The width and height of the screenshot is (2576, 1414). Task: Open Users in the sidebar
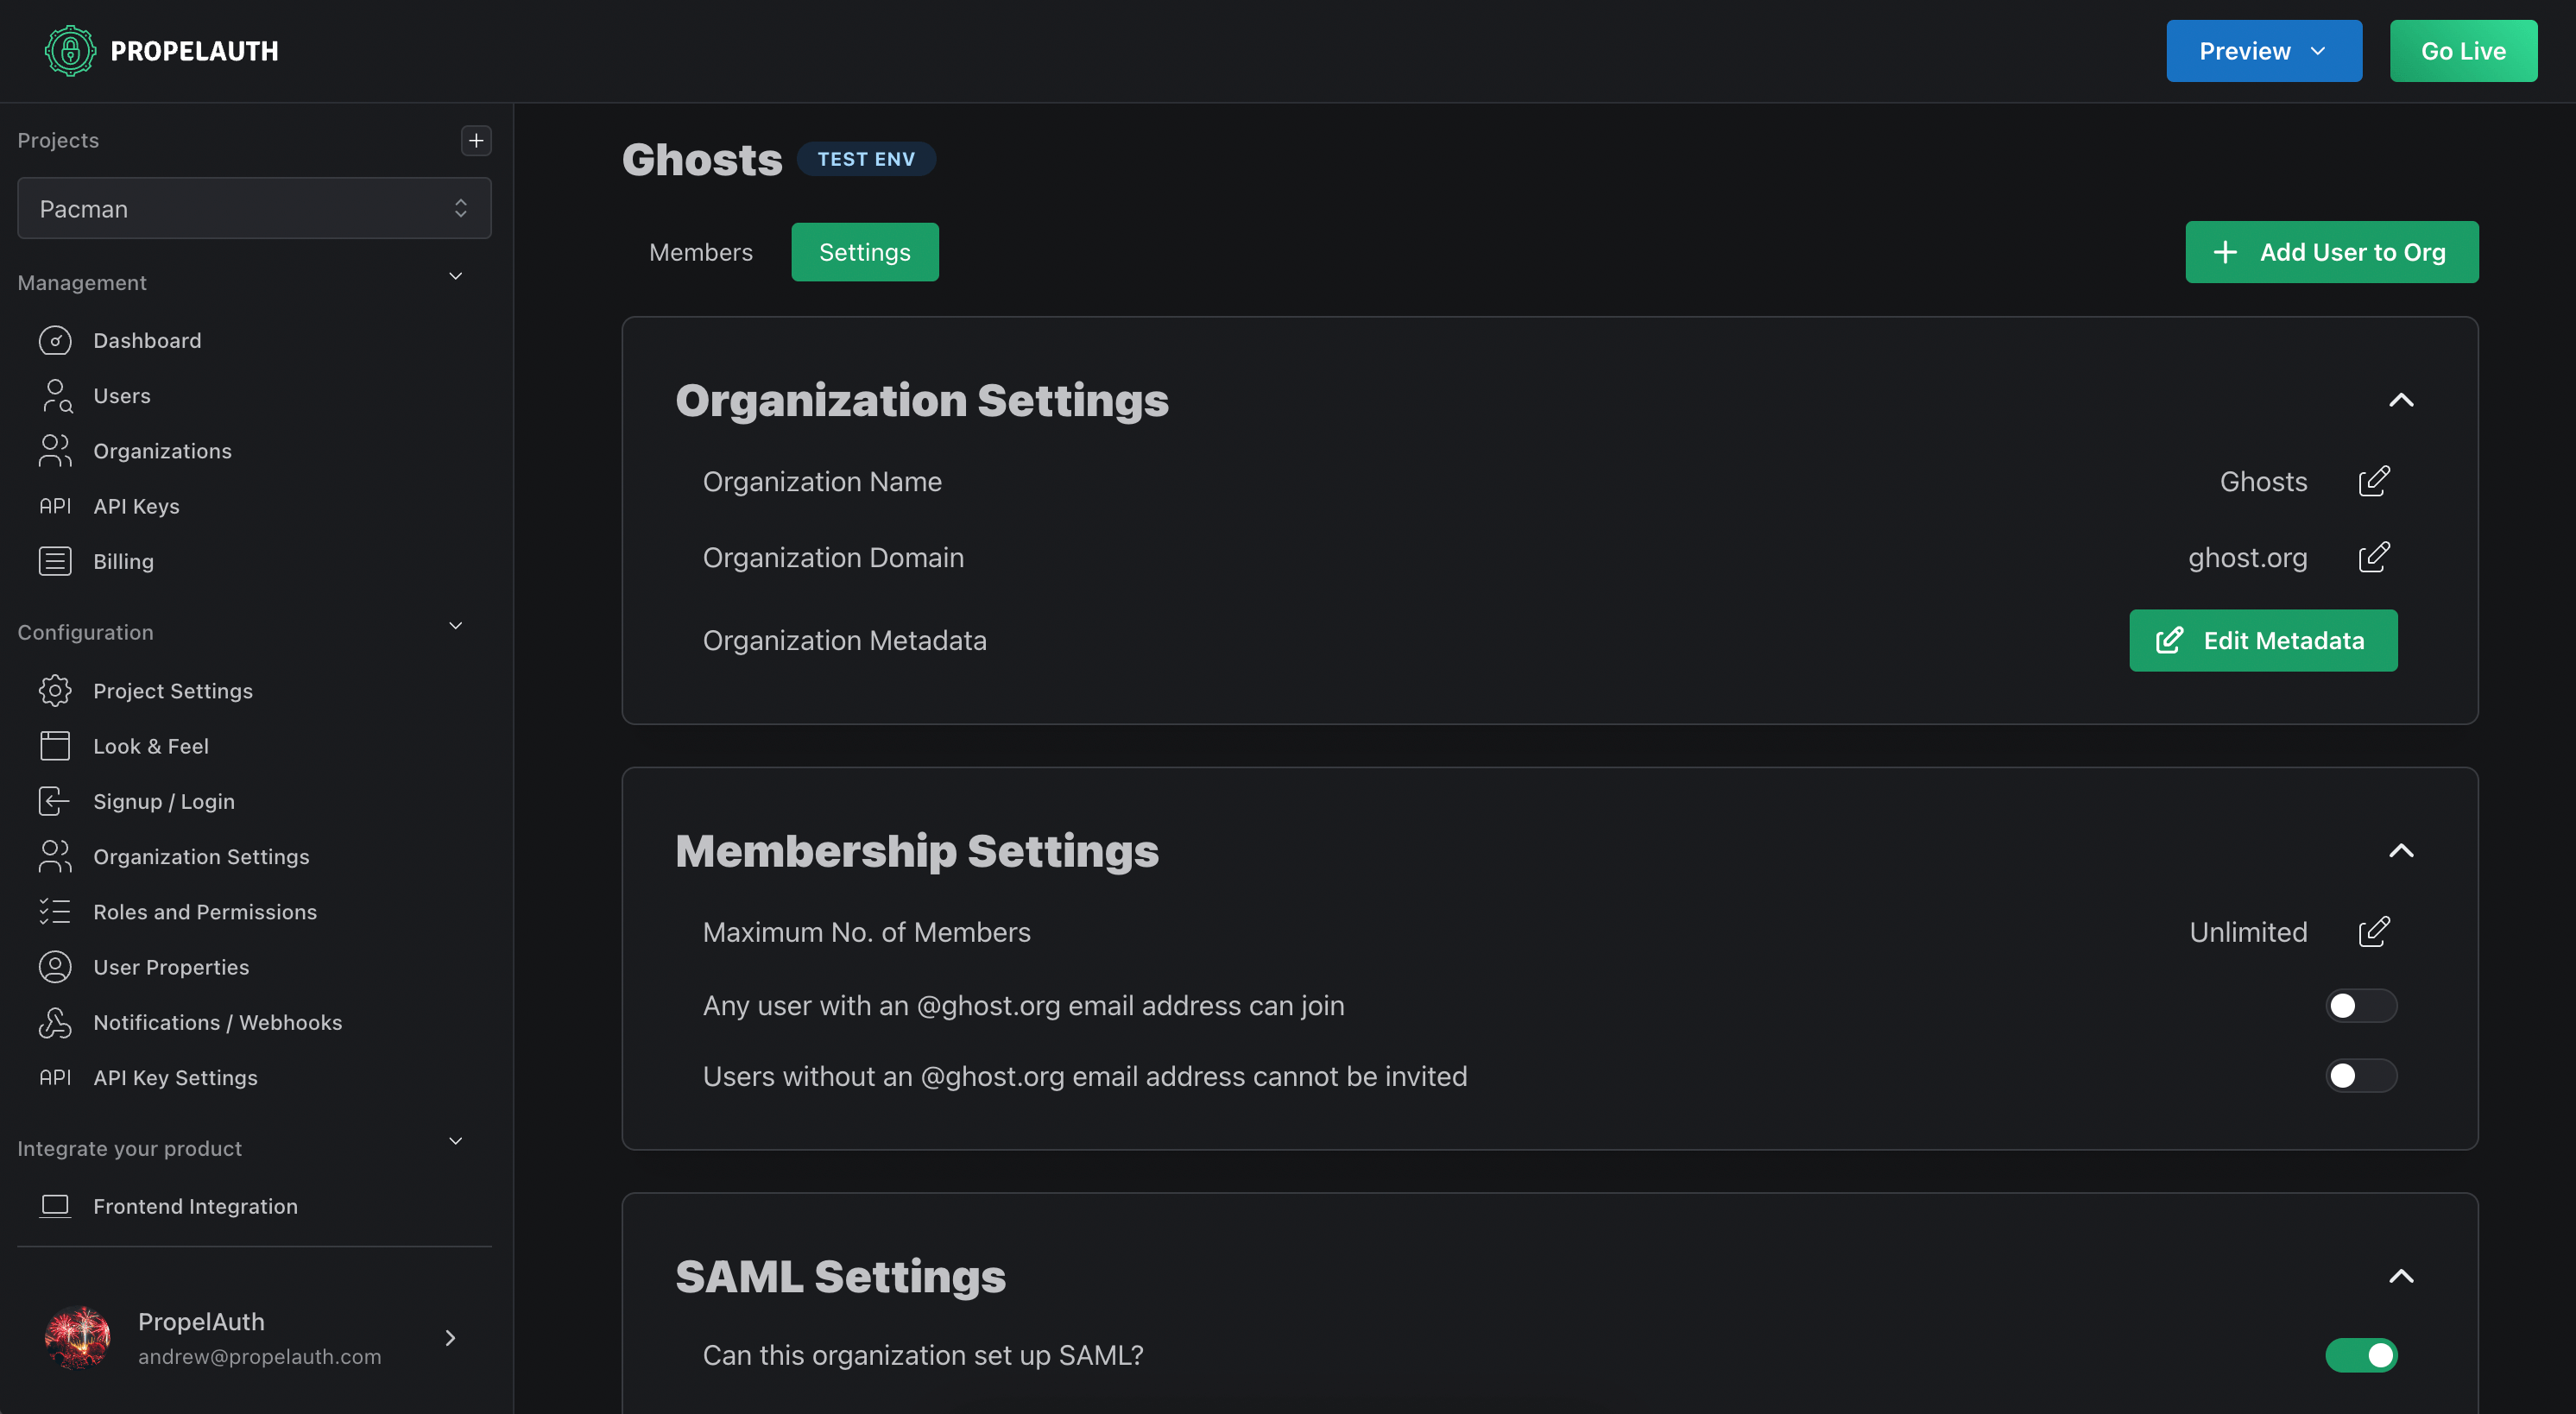(x=122, y=396)
